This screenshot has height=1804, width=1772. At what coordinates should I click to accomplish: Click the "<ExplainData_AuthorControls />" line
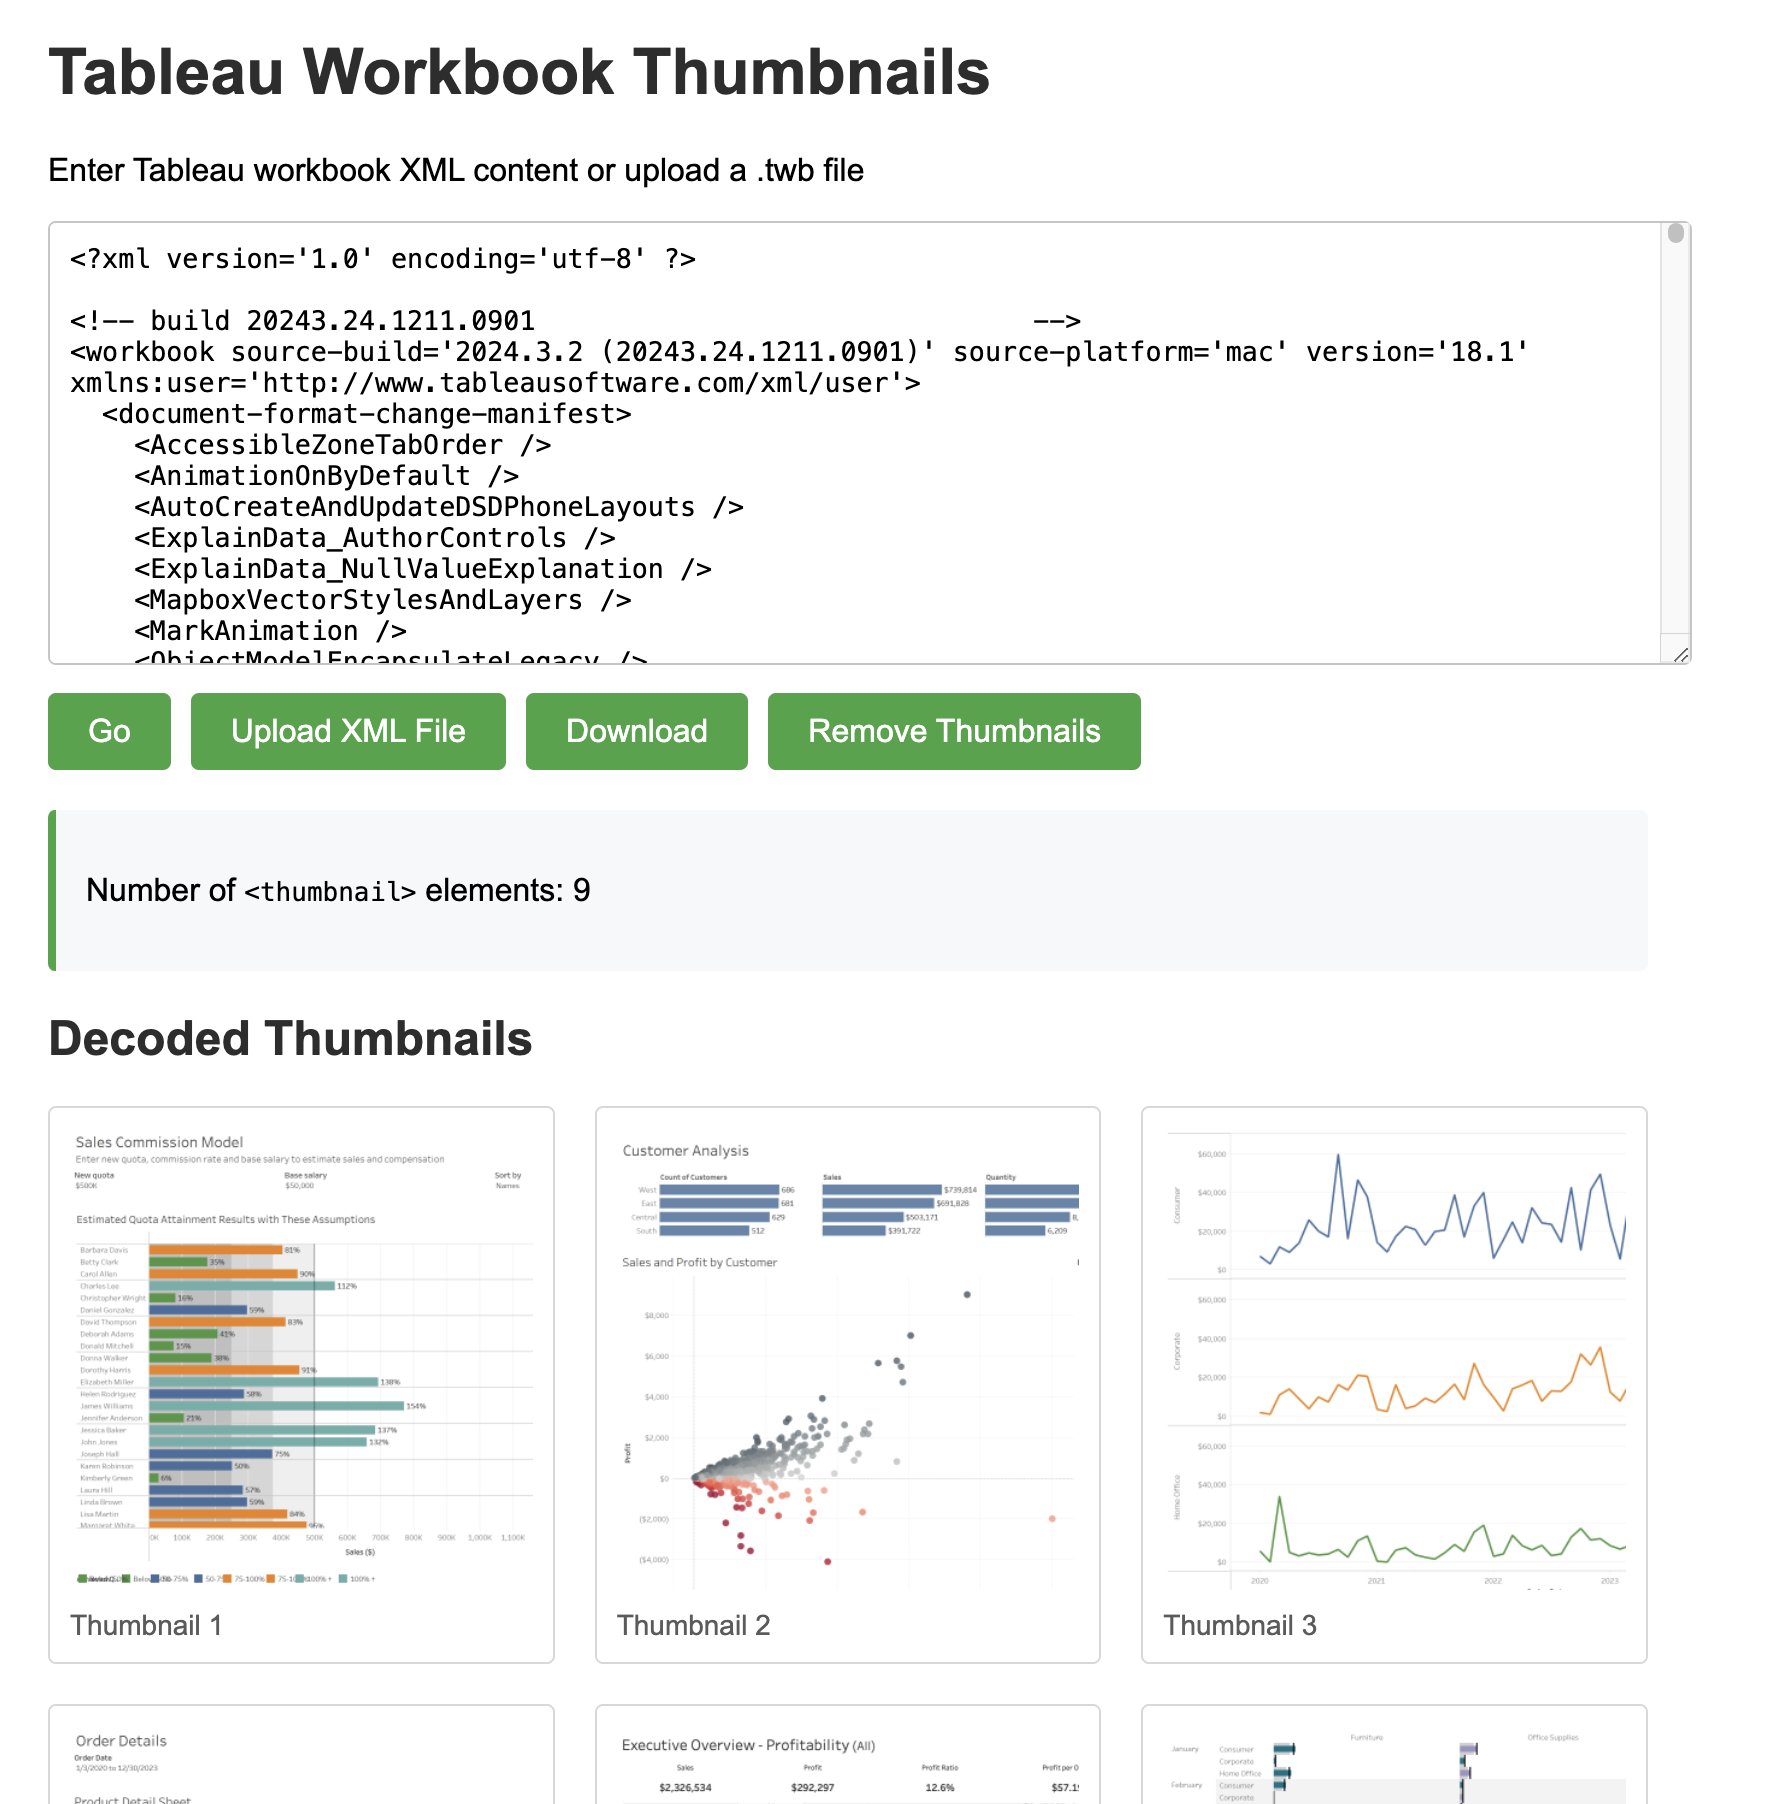pos(375,538)
